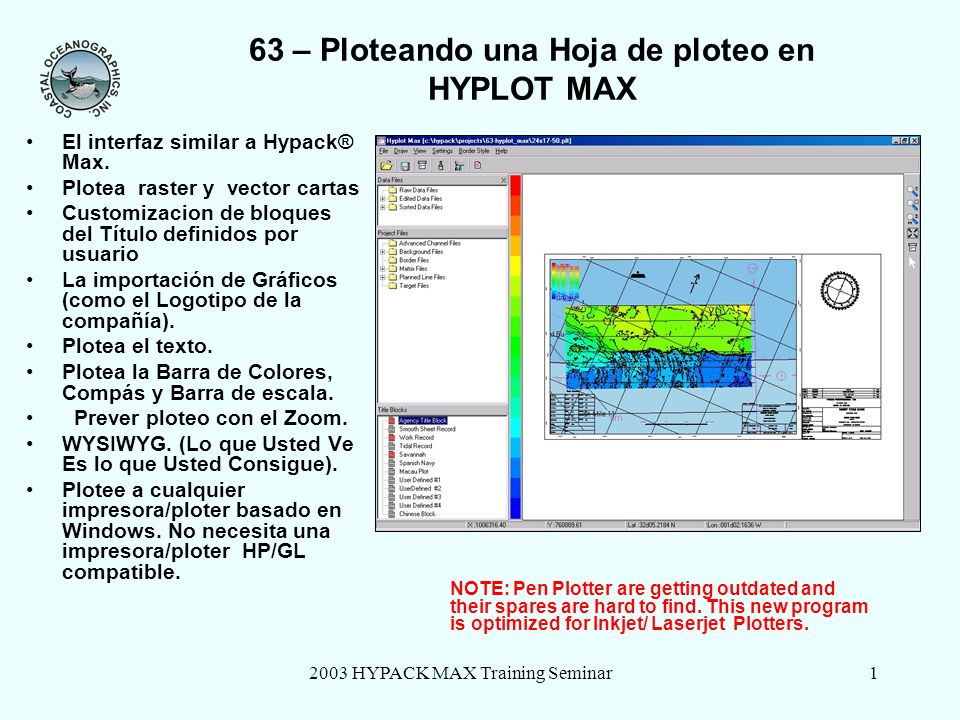Click the Y coordinate status bar field
This screenshot has height=720, width=960.
[583, 525]
